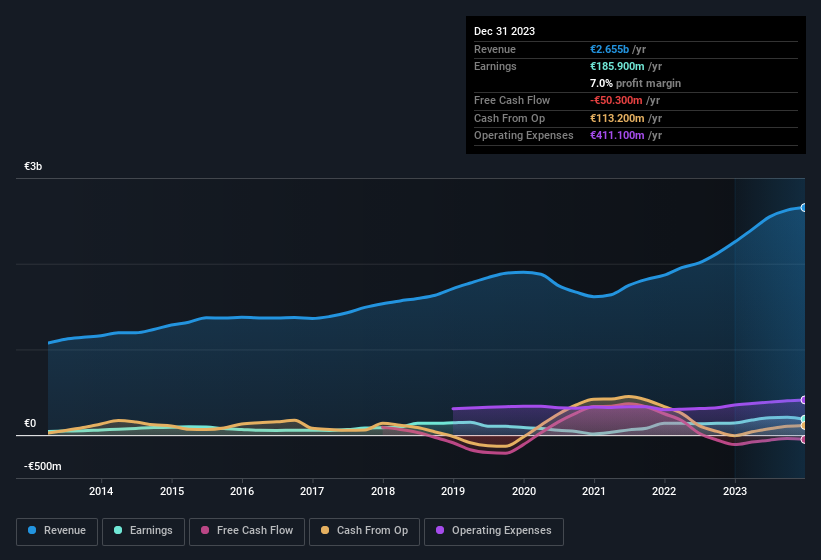Screen dimensions: 821x560
Task: Click the purple Operating Expenses line end marker
Action: [804, 400]
